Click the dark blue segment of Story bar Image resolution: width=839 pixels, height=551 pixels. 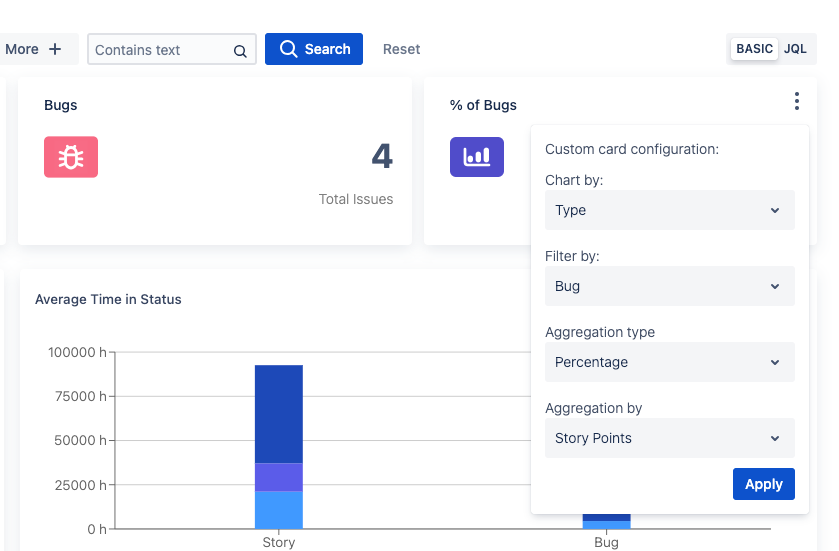coord(279,414)
